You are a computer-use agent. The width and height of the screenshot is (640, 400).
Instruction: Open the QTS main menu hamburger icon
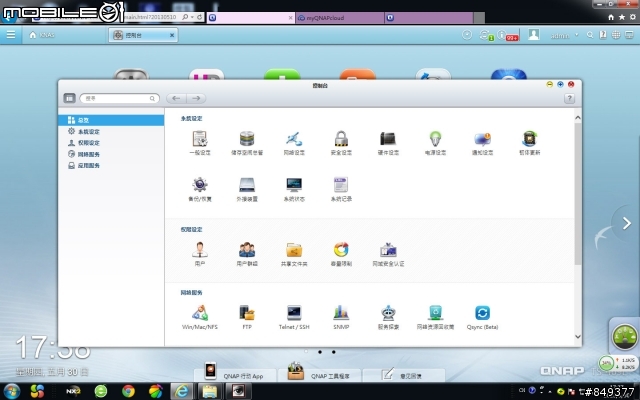[x=11, y=35]
